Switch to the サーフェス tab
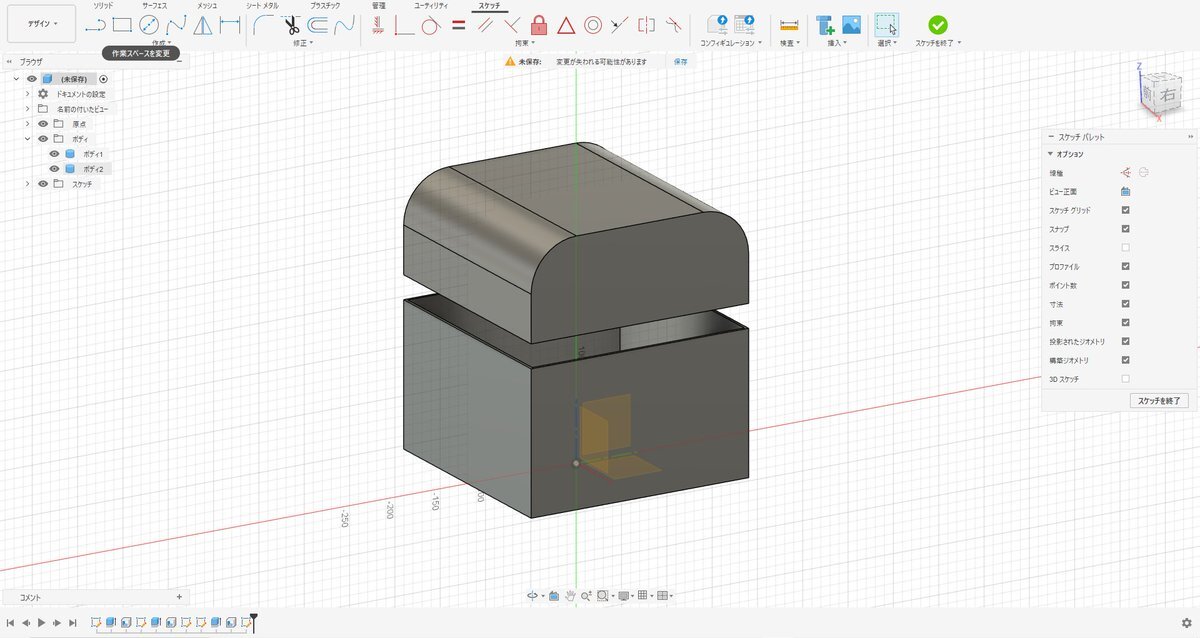The width and height of the screenshot is (1200, 638). (x=154, y=6)
